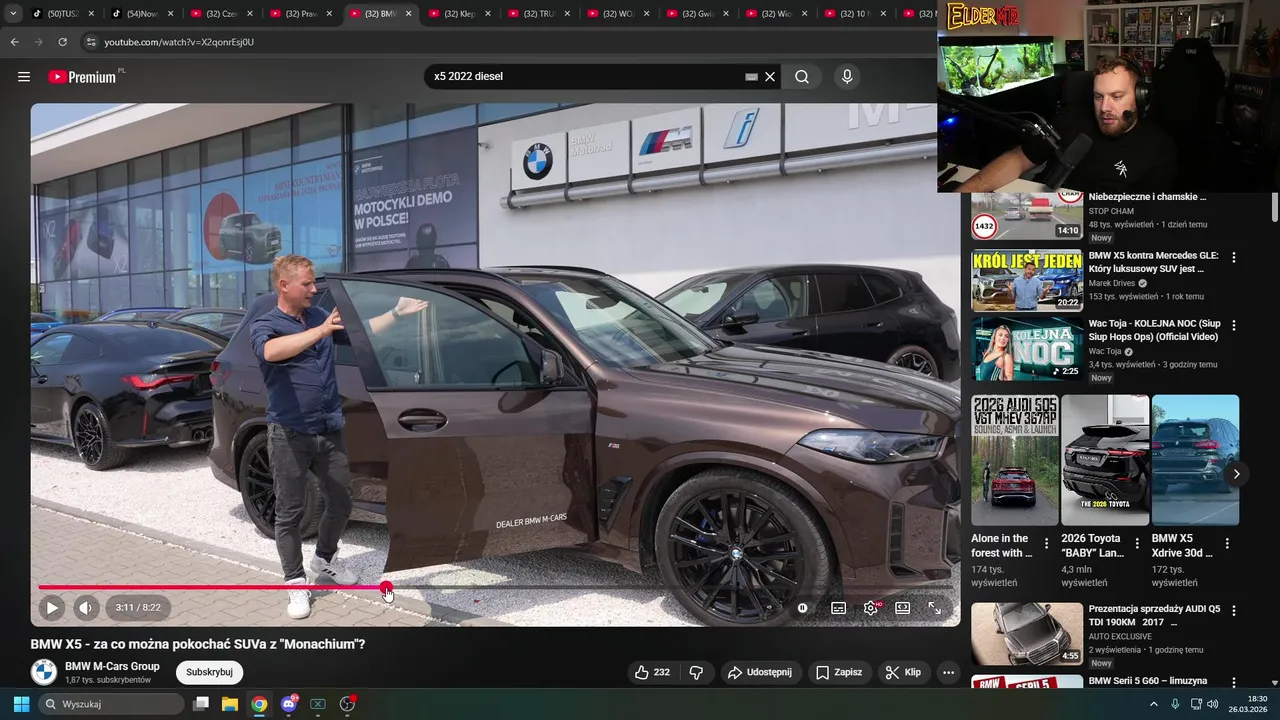Switch to the (32) TRU browser tab

[x=539, y=14]
